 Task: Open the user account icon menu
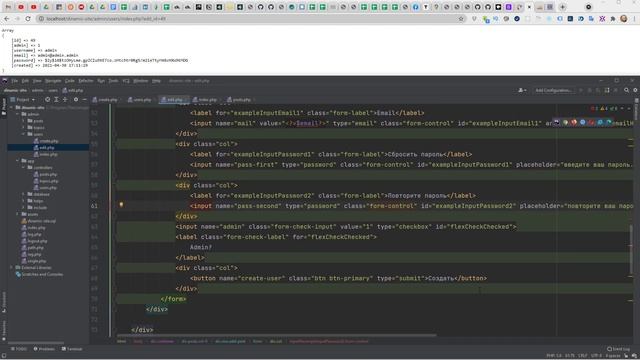(x=522, y=90)
